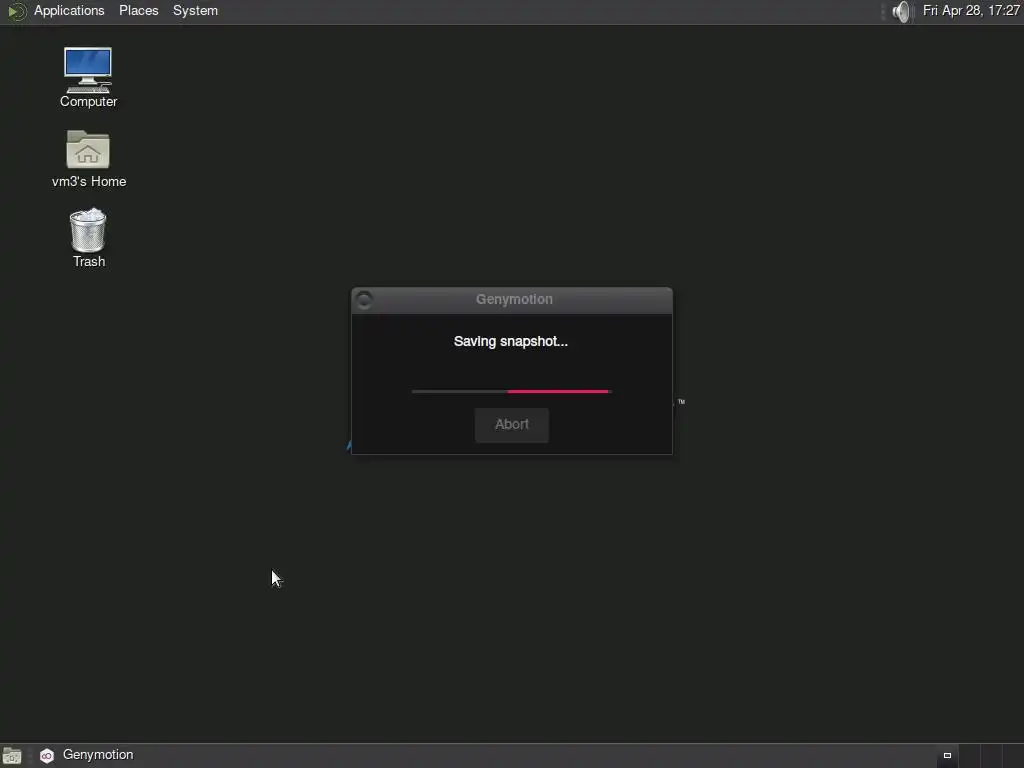Open the Places menu
Image resolution: width=1024 pixels, height=768 pixels.
pyautogui.click(x=138, y=10)
